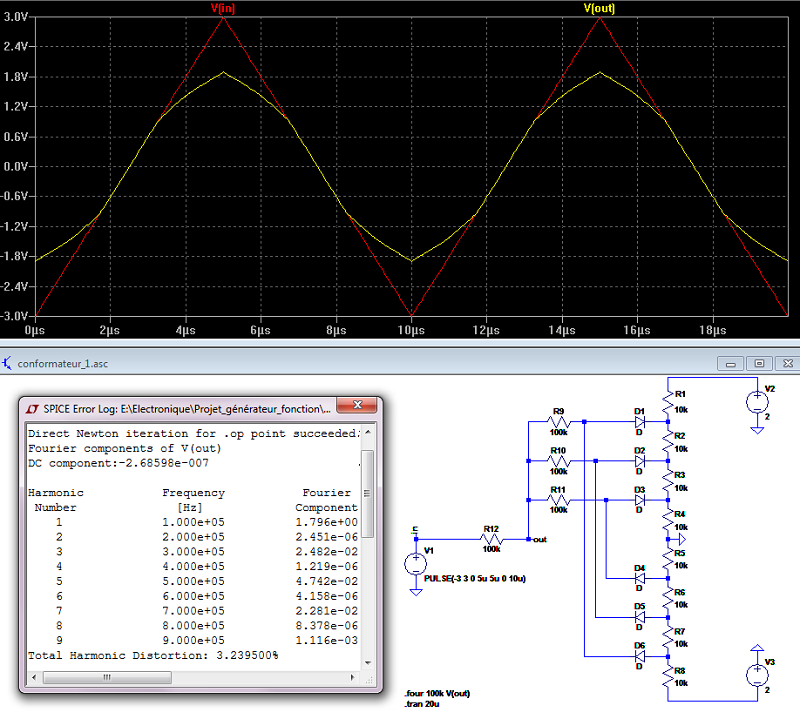Select resistor R6 in the divider chain
The image size is (800, 712).
click(668, 598)
